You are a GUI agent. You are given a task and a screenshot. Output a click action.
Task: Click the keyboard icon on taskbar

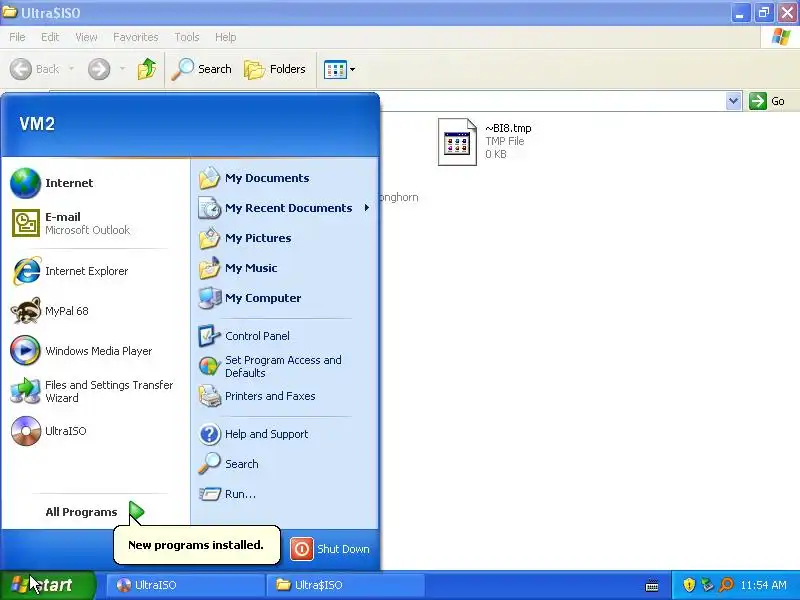click(x=652, y=585)
